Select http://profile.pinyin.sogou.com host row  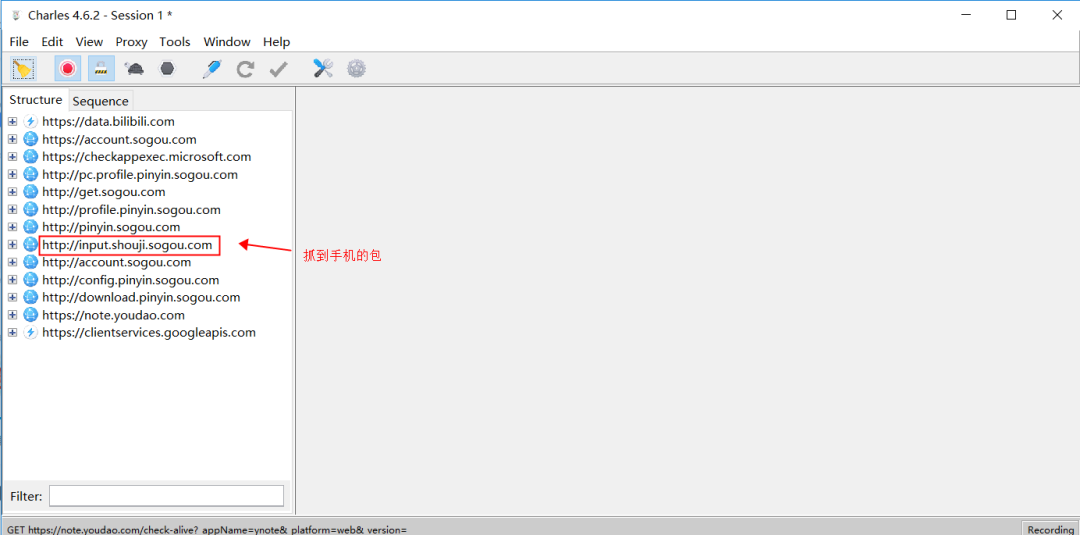pos(132,209)
